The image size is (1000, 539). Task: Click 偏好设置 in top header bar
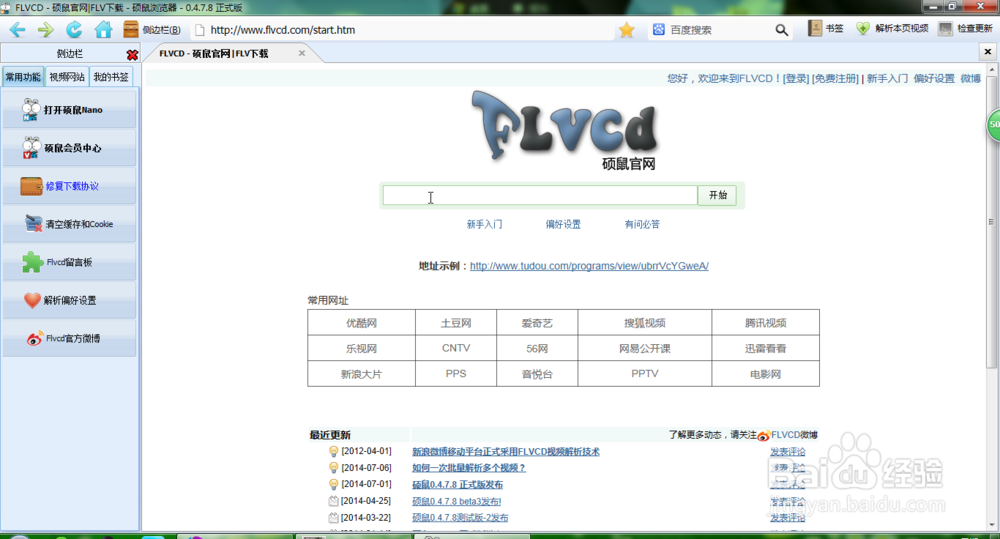coord(934,78)
